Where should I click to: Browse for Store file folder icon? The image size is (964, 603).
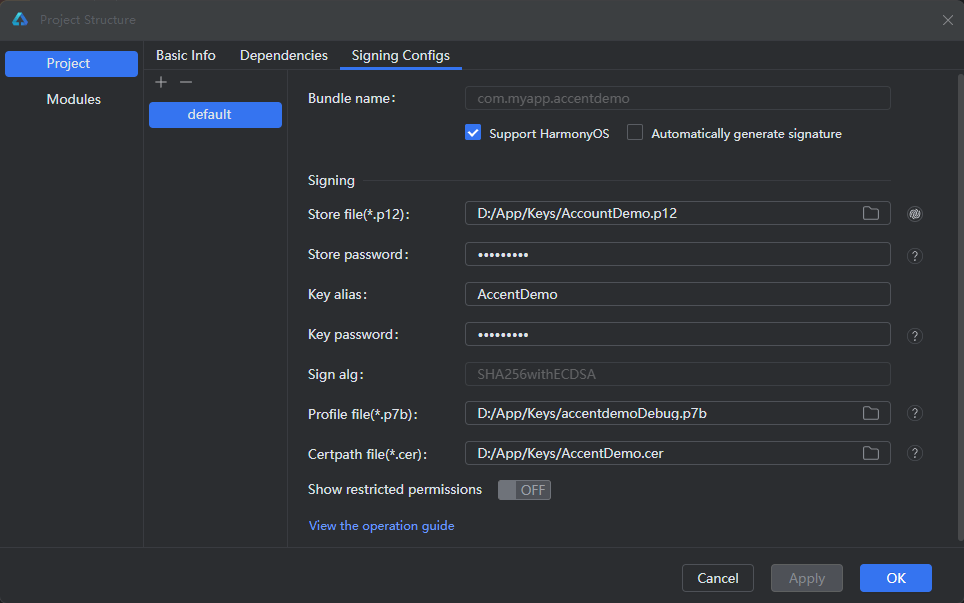pyautogui.click(x=871, y=213)
